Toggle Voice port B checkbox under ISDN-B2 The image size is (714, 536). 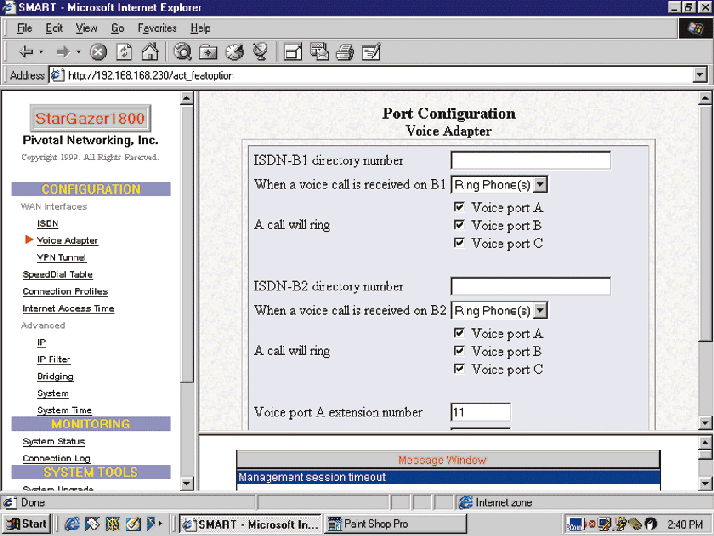point(459,351)
